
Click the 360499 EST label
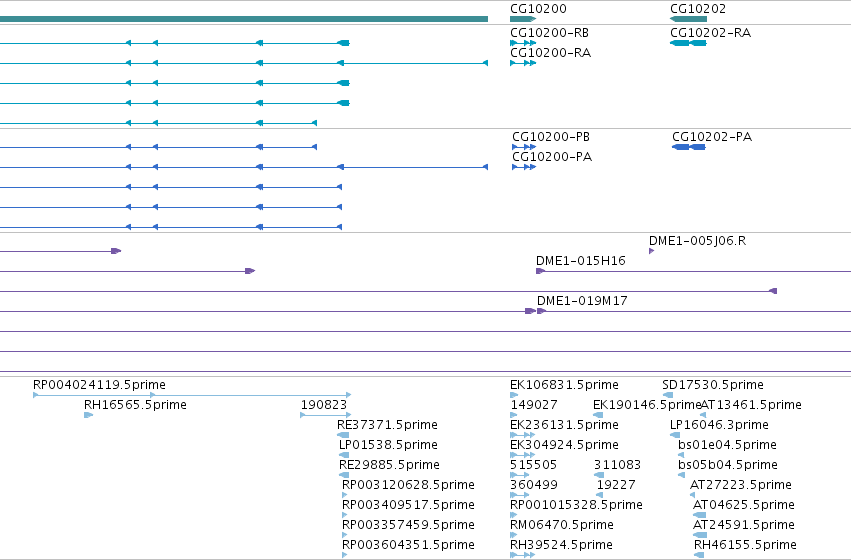[534, 485]
